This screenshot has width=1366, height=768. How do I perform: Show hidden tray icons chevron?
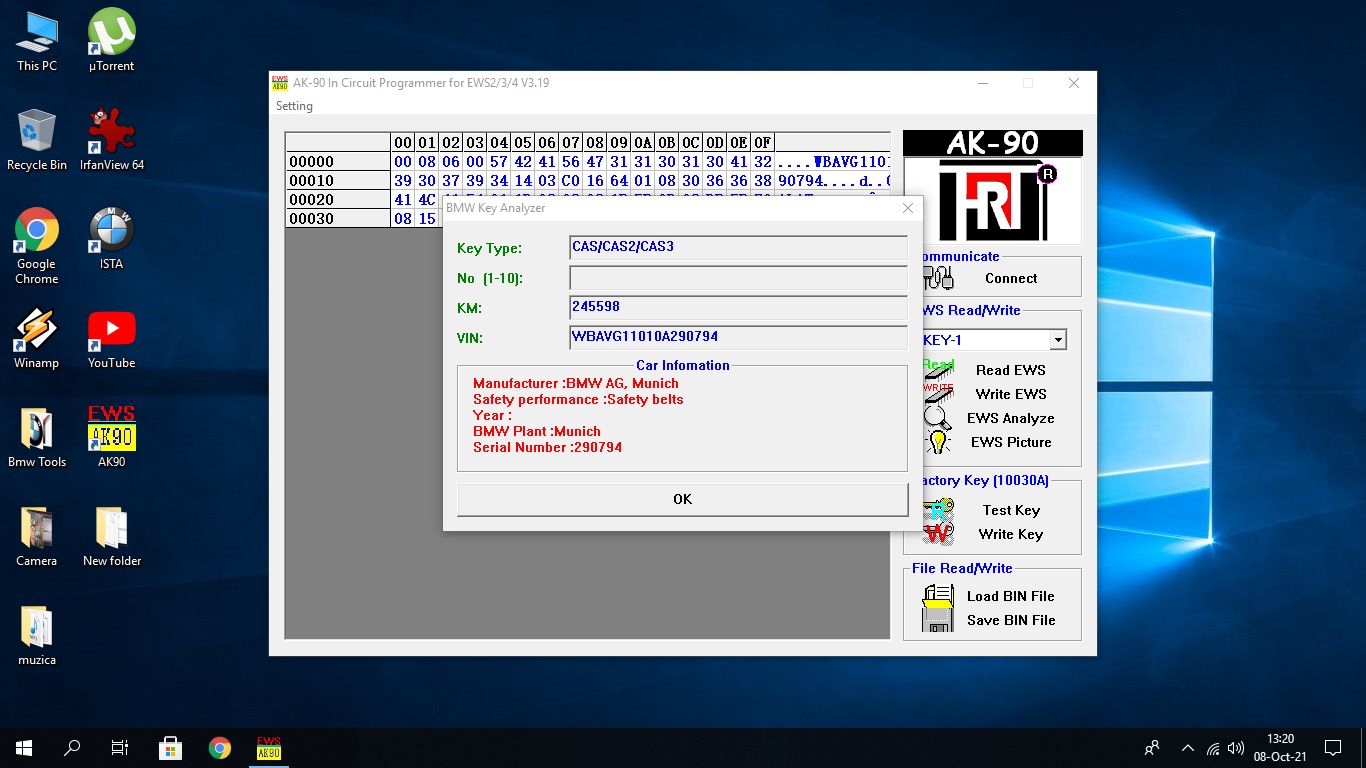tap(1188, 748)
